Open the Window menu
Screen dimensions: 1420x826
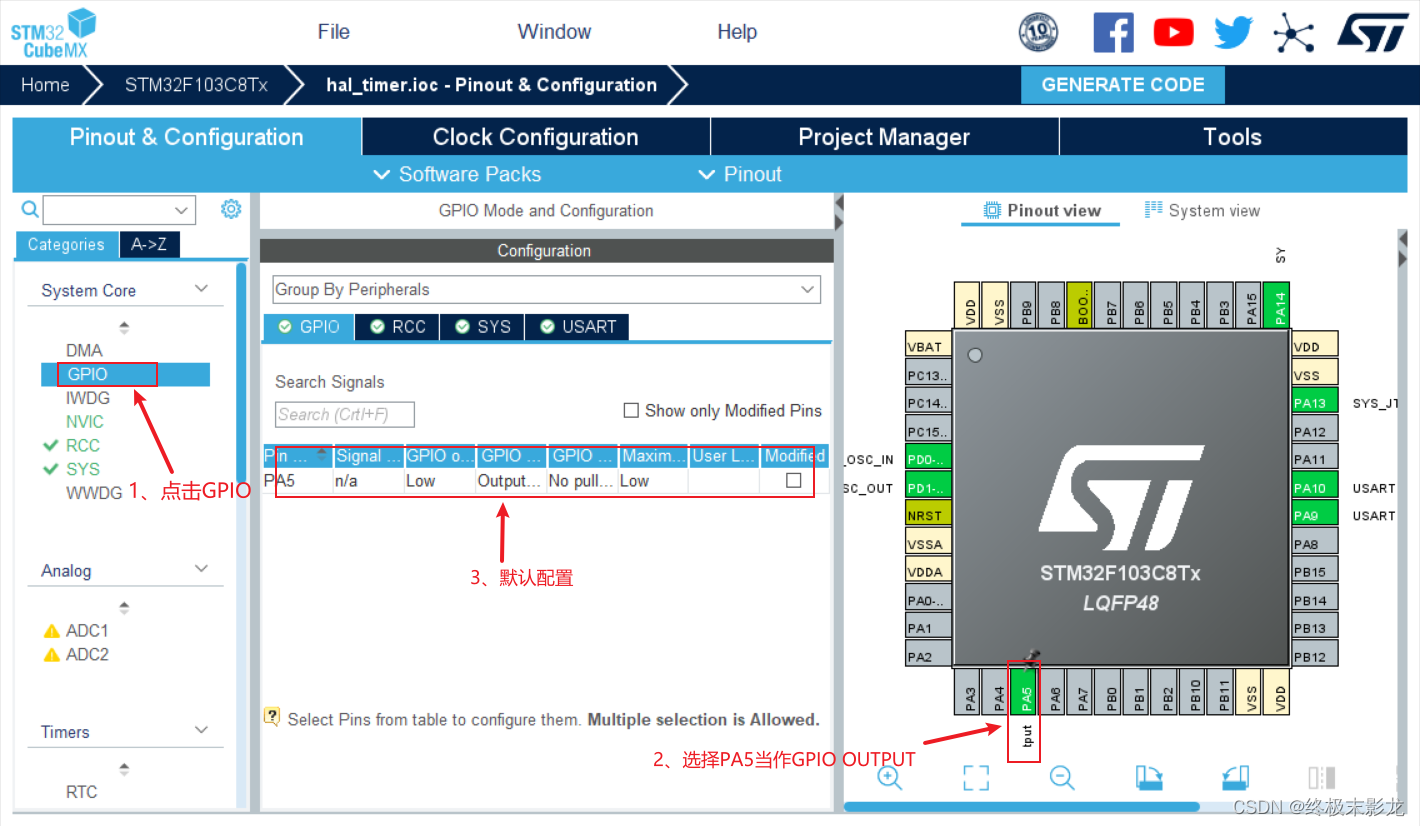point(555,32)
